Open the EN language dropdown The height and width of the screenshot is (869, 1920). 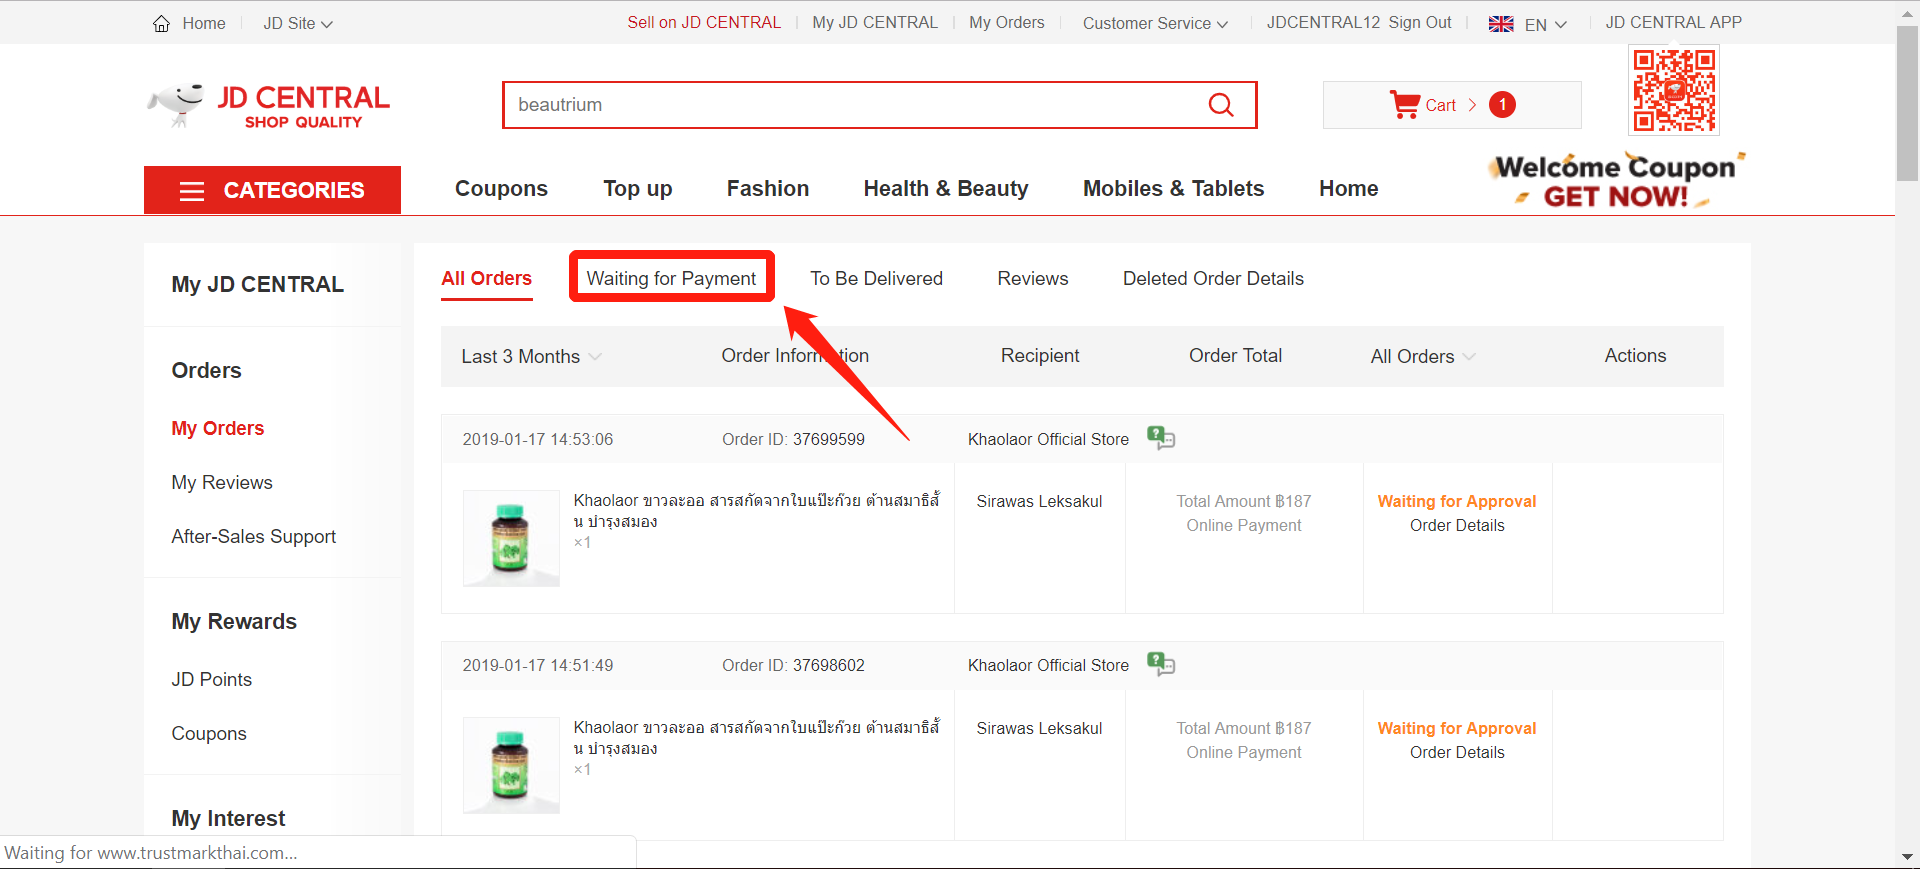click(1545, 24)
